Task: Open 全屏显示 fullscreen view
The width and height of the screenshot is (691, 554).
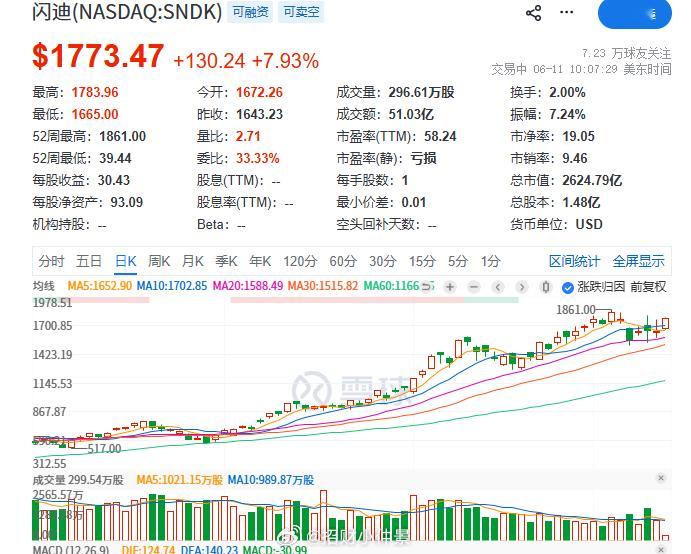Action: pos(639,261)
